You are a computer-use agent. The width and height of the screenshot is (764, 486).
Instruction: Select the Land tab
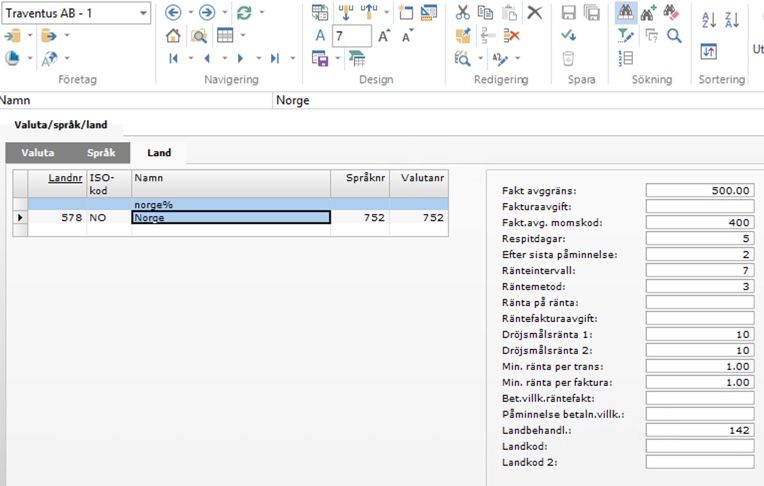point(159,153)
